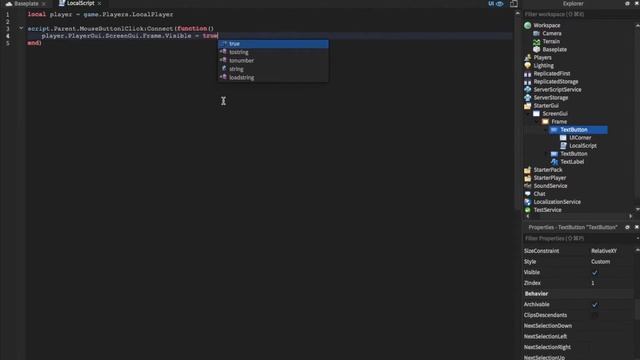This screenshot has height=360, width=640.
Task: Select the second TextButton under Frame
Action: pyautogui.click(x=573, y=154)
